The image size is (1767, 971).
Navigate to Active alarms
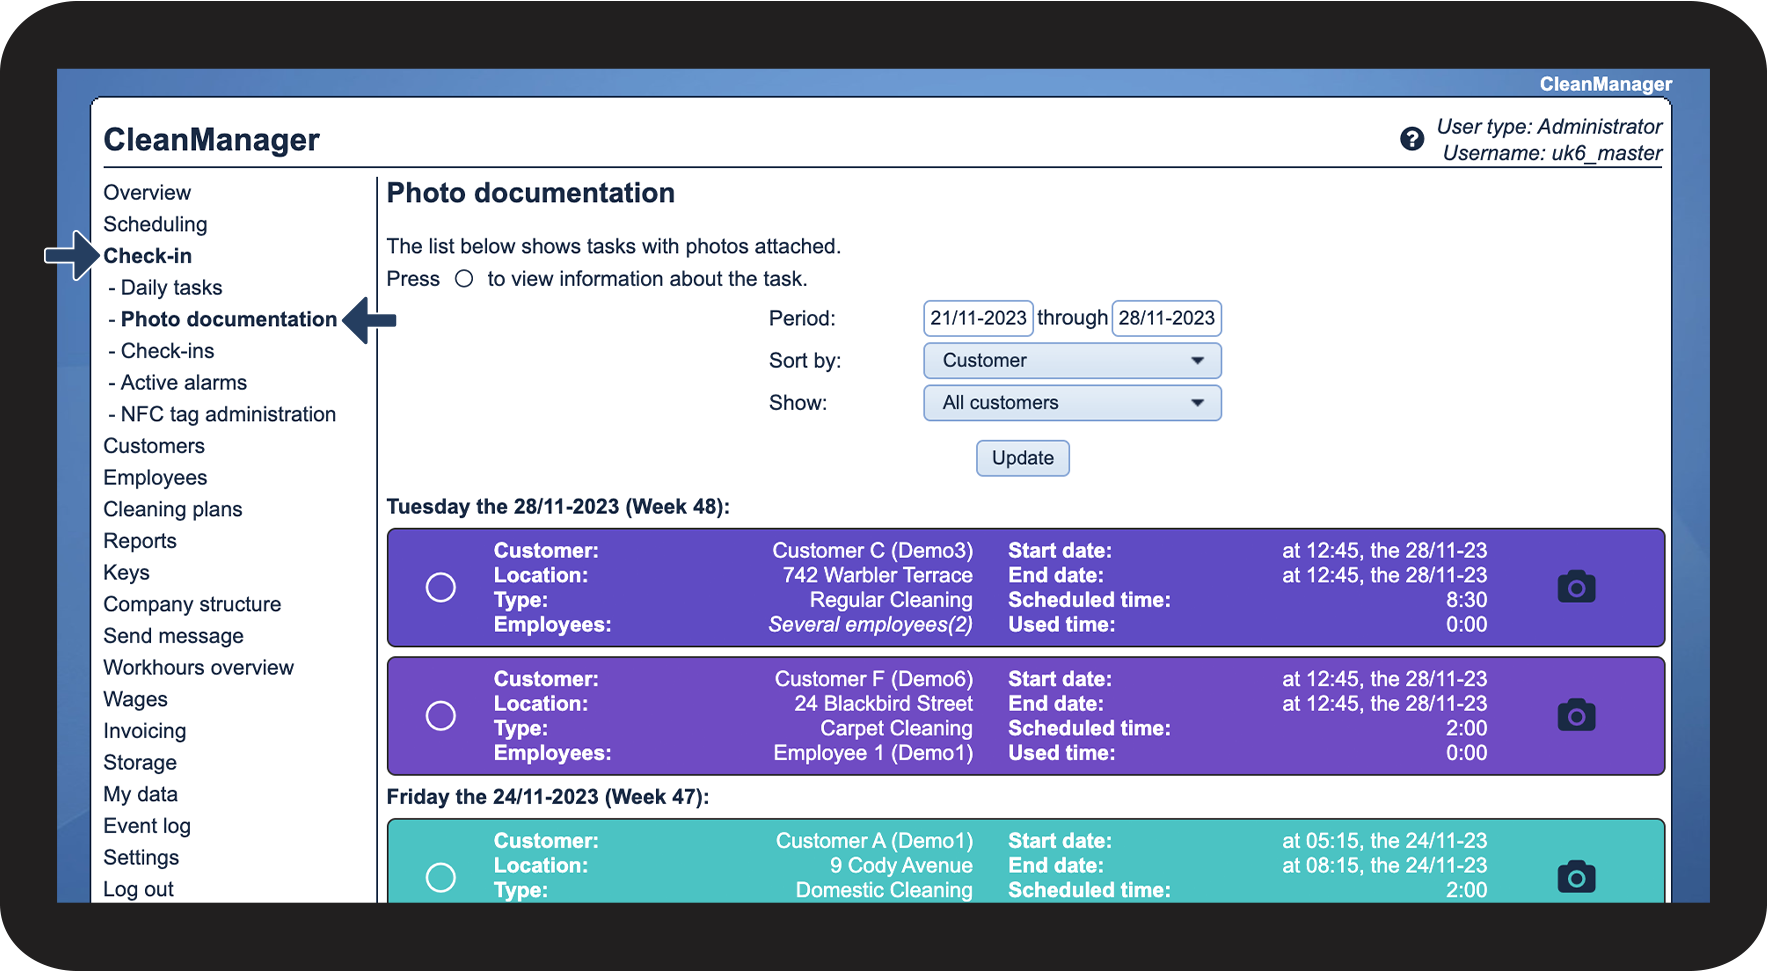pyautogui.click(x=183, y=383)
